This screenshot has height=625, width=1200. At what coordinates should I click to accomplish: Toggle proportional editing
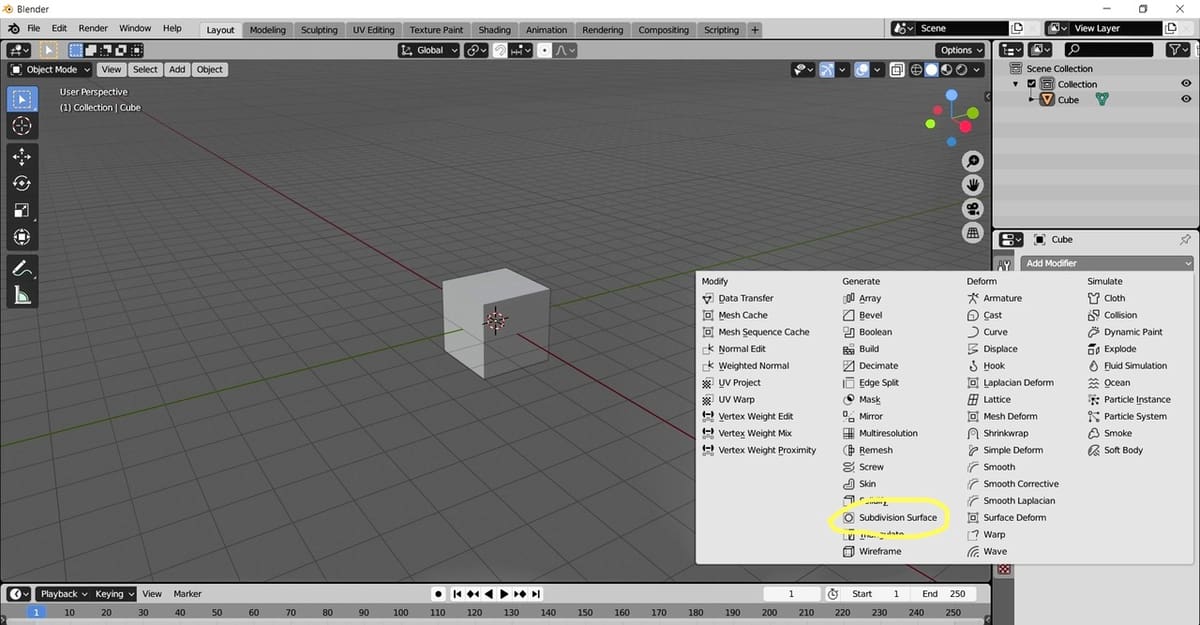544,50
